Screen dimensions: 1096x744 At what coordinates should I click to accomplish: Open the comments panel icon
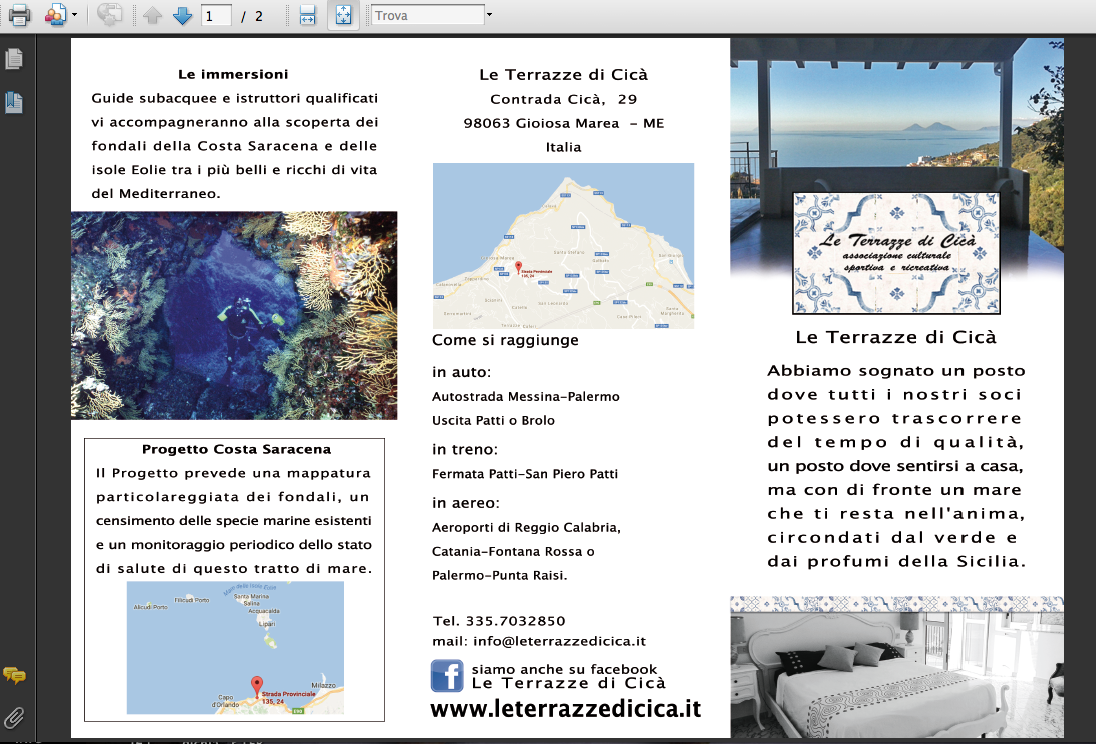14,675
